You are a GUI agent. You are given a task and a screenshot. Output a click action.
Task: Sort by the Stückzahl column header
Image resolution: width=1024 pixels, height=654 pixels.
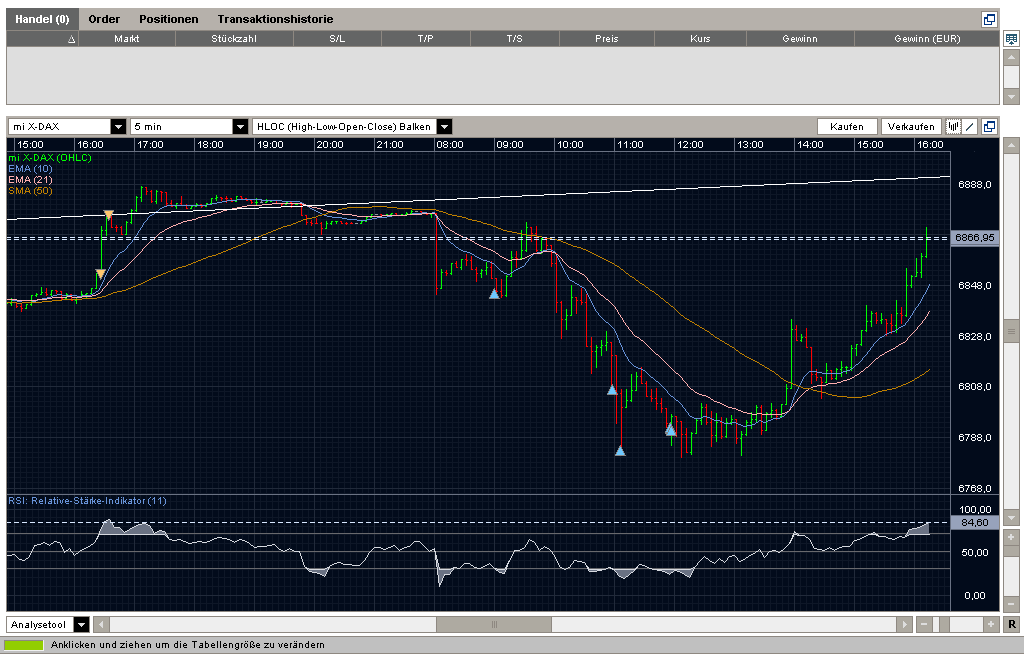click(x=234, y=39)
